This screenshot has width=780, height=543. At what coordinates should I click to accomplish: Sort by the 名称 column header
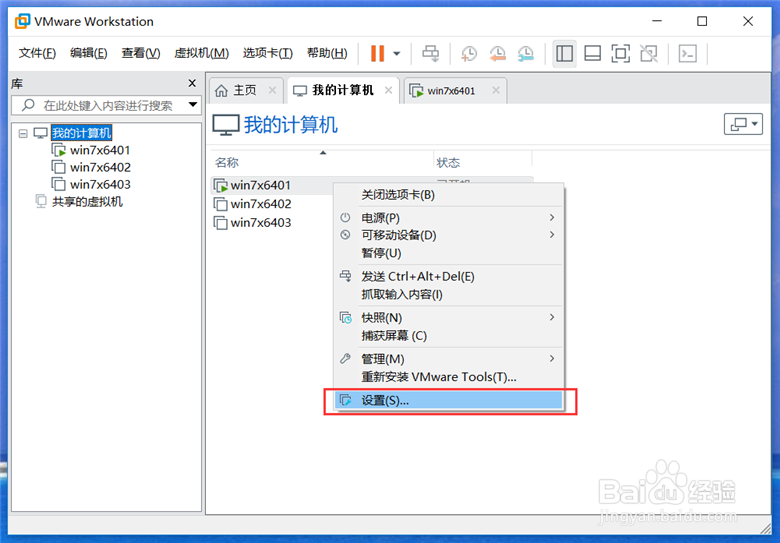[227, 163]
